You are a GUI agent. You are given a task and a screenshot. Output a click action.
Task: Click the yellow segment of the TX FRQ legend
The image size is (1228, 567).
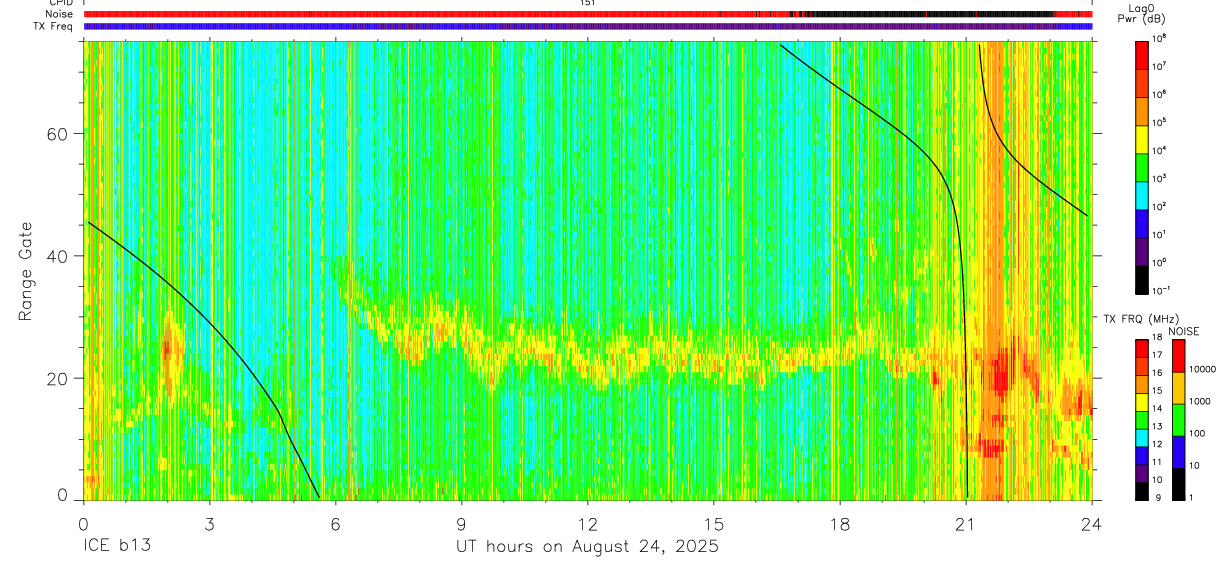pyautogui.click(x=1142, y=402)
